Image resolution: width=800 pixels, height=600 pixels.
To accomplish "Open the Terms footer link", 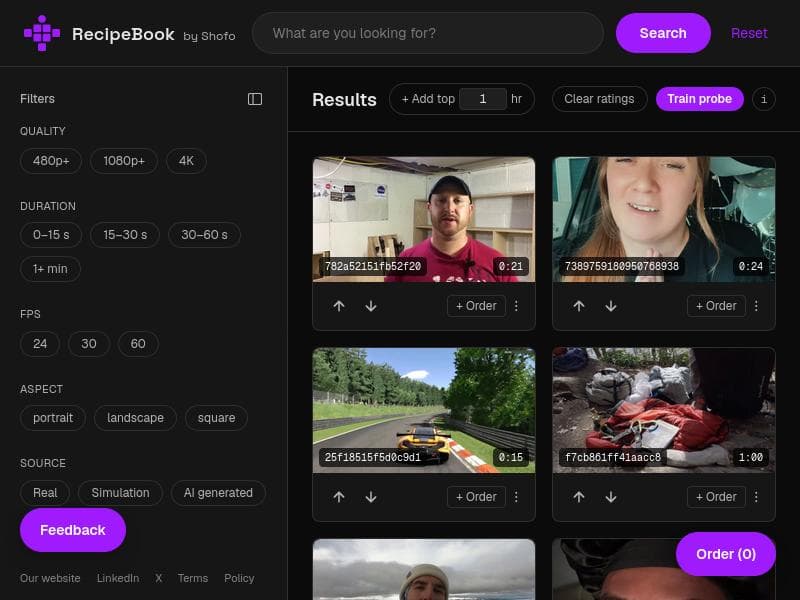I will pyautogui.click(x=193, y=578).
